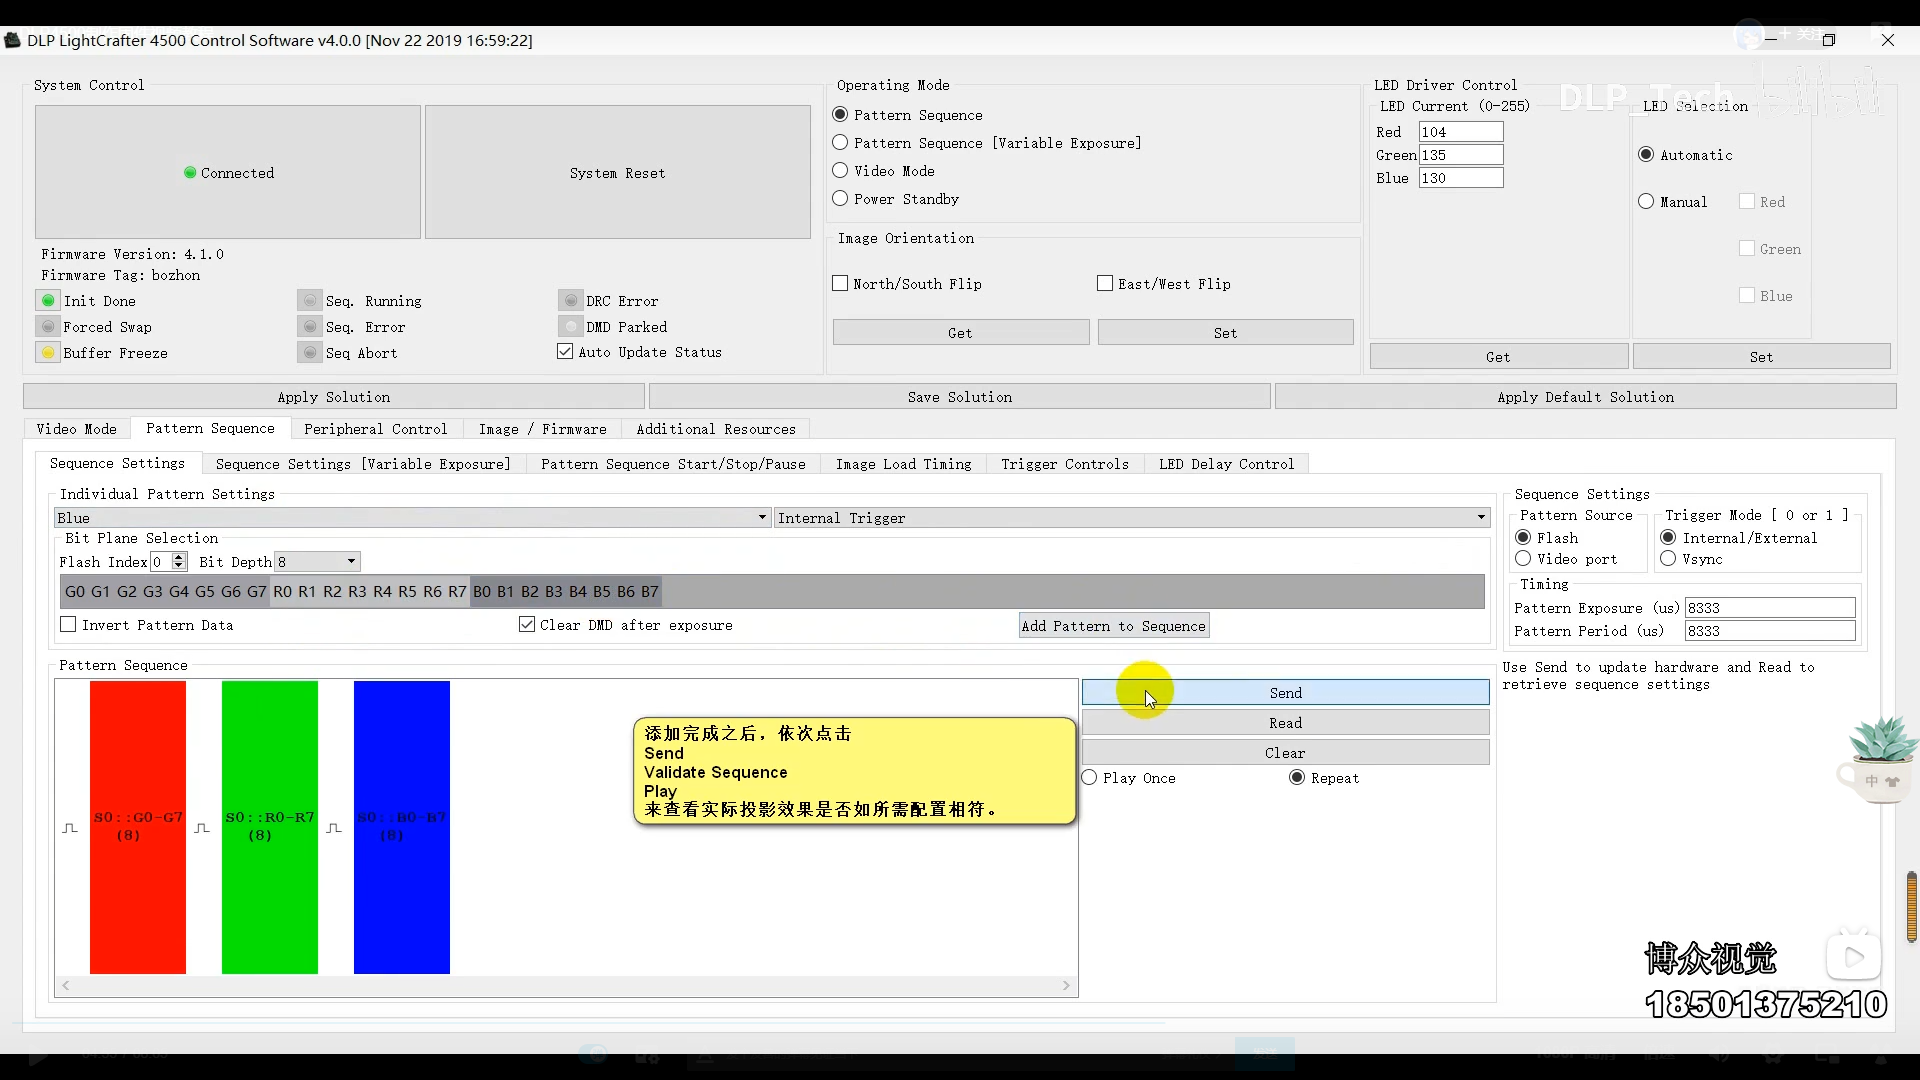Click the Pattern Exposure input field
This screenshot has height=1080, width=1920.
pyautogui.click(x=1768, y=608)
